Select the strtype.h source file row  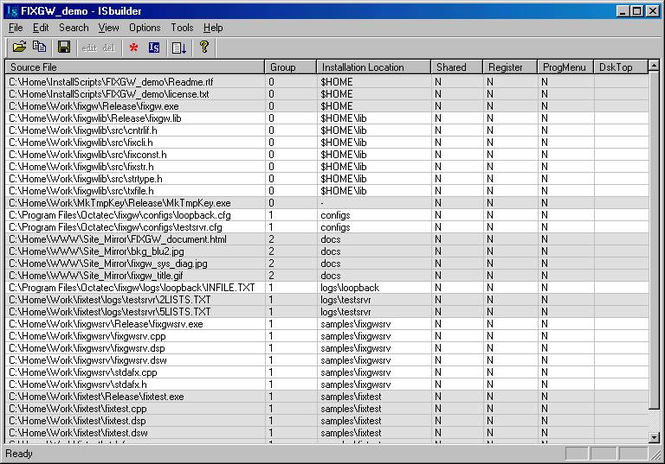(327, 179)
